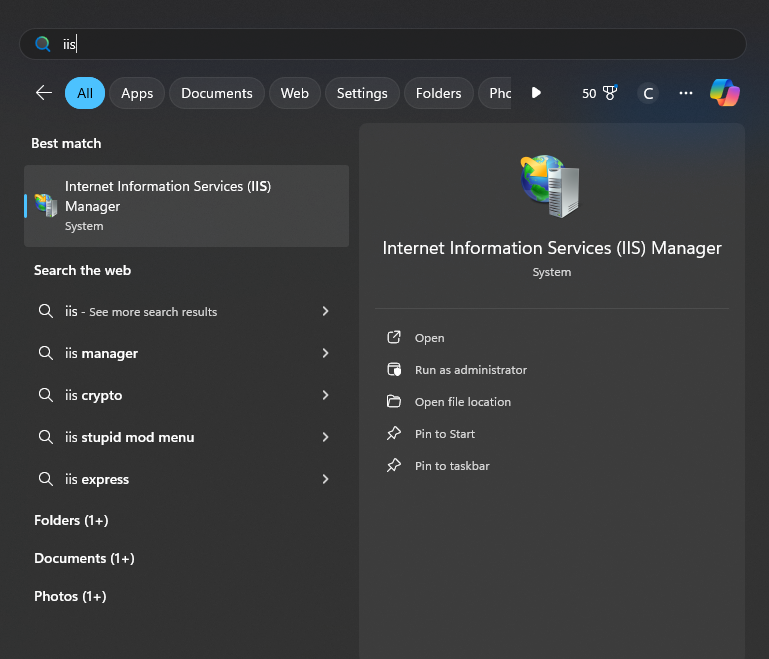Click magnifier beside 'iis manager' suggestion
Screen dimensions: 769x659
click(46, 353)
